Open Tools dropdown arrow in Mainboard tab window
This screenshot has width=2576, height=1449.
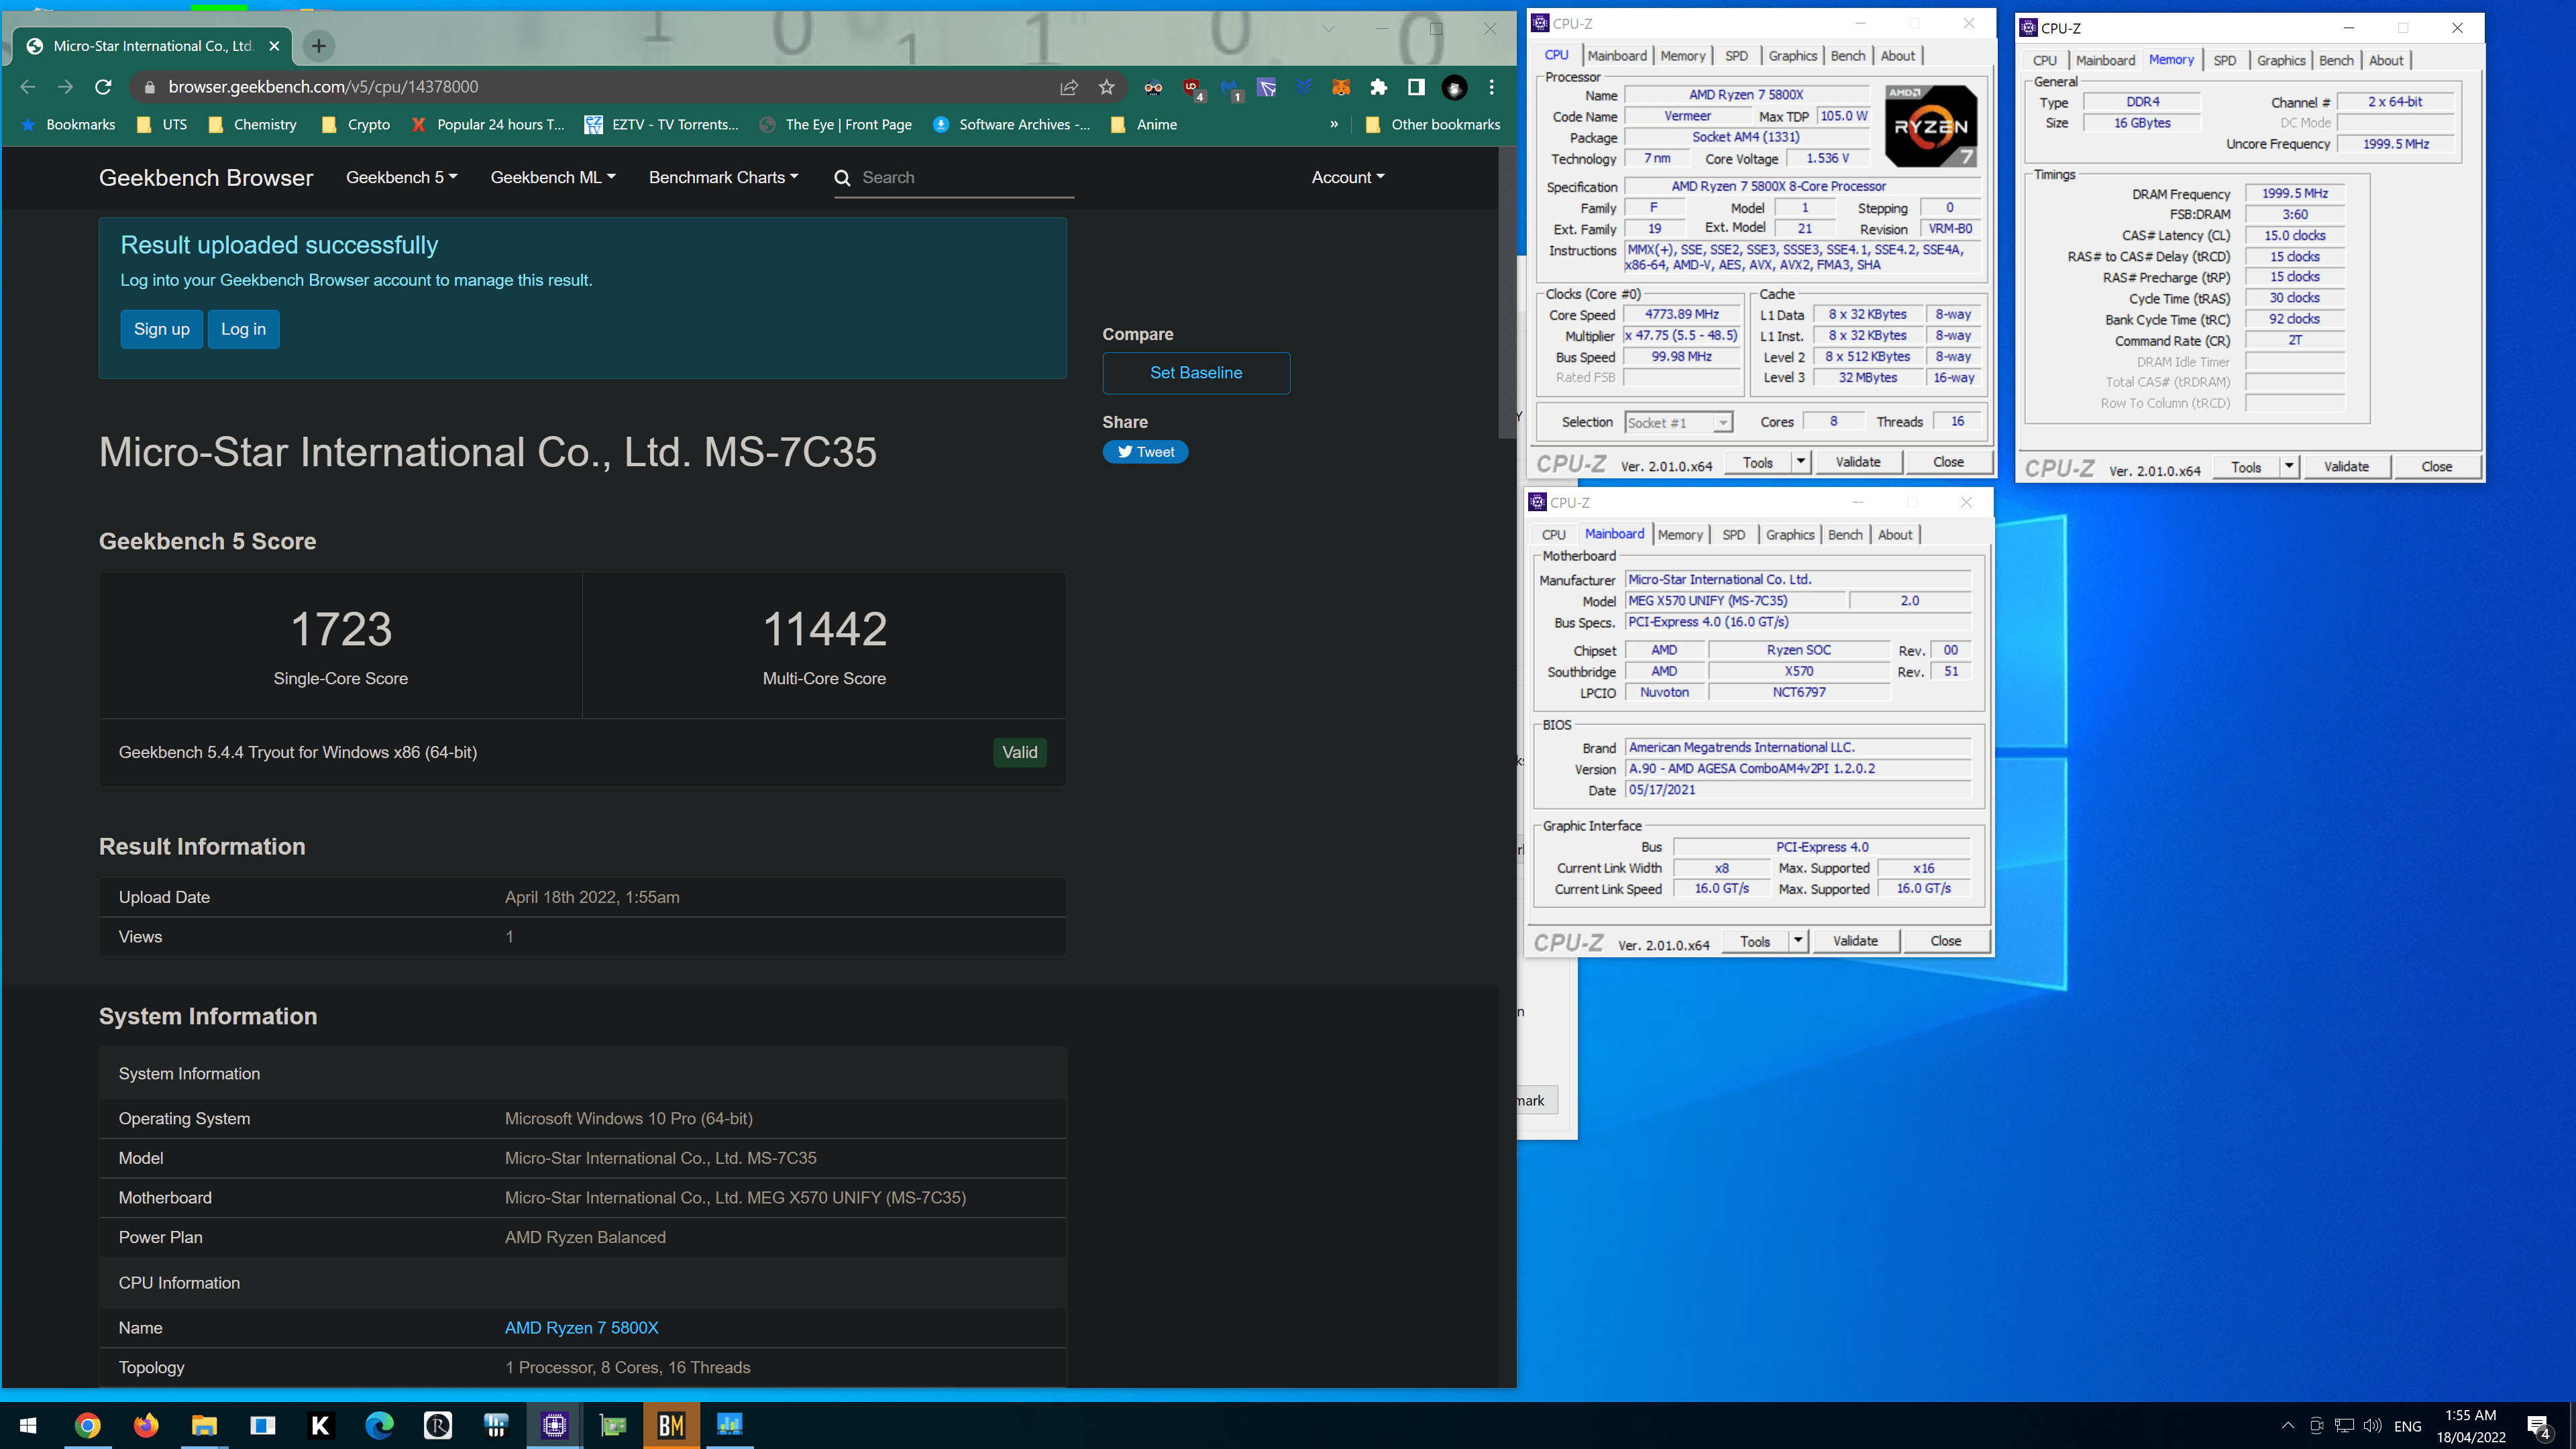pos(1797,940)
